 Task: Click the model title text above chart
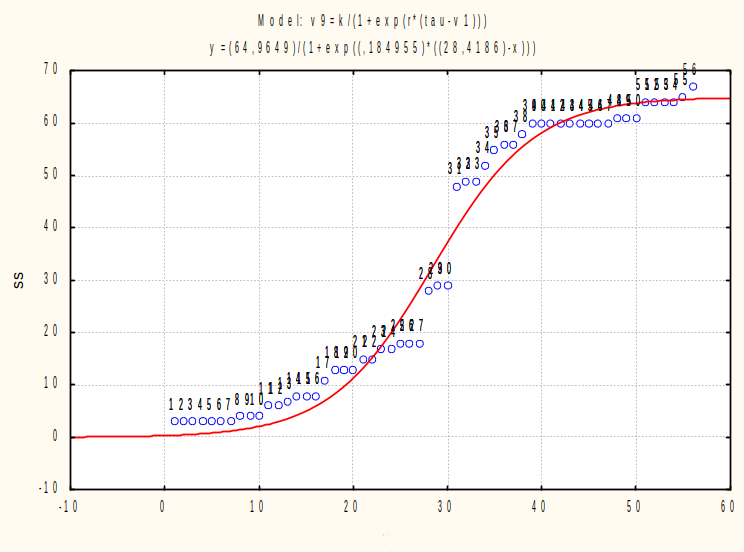372,21
